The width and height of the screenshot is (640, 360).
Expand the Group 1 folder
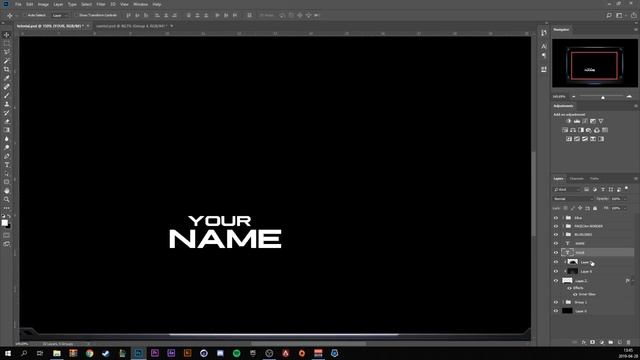click(x=563, y=302)
